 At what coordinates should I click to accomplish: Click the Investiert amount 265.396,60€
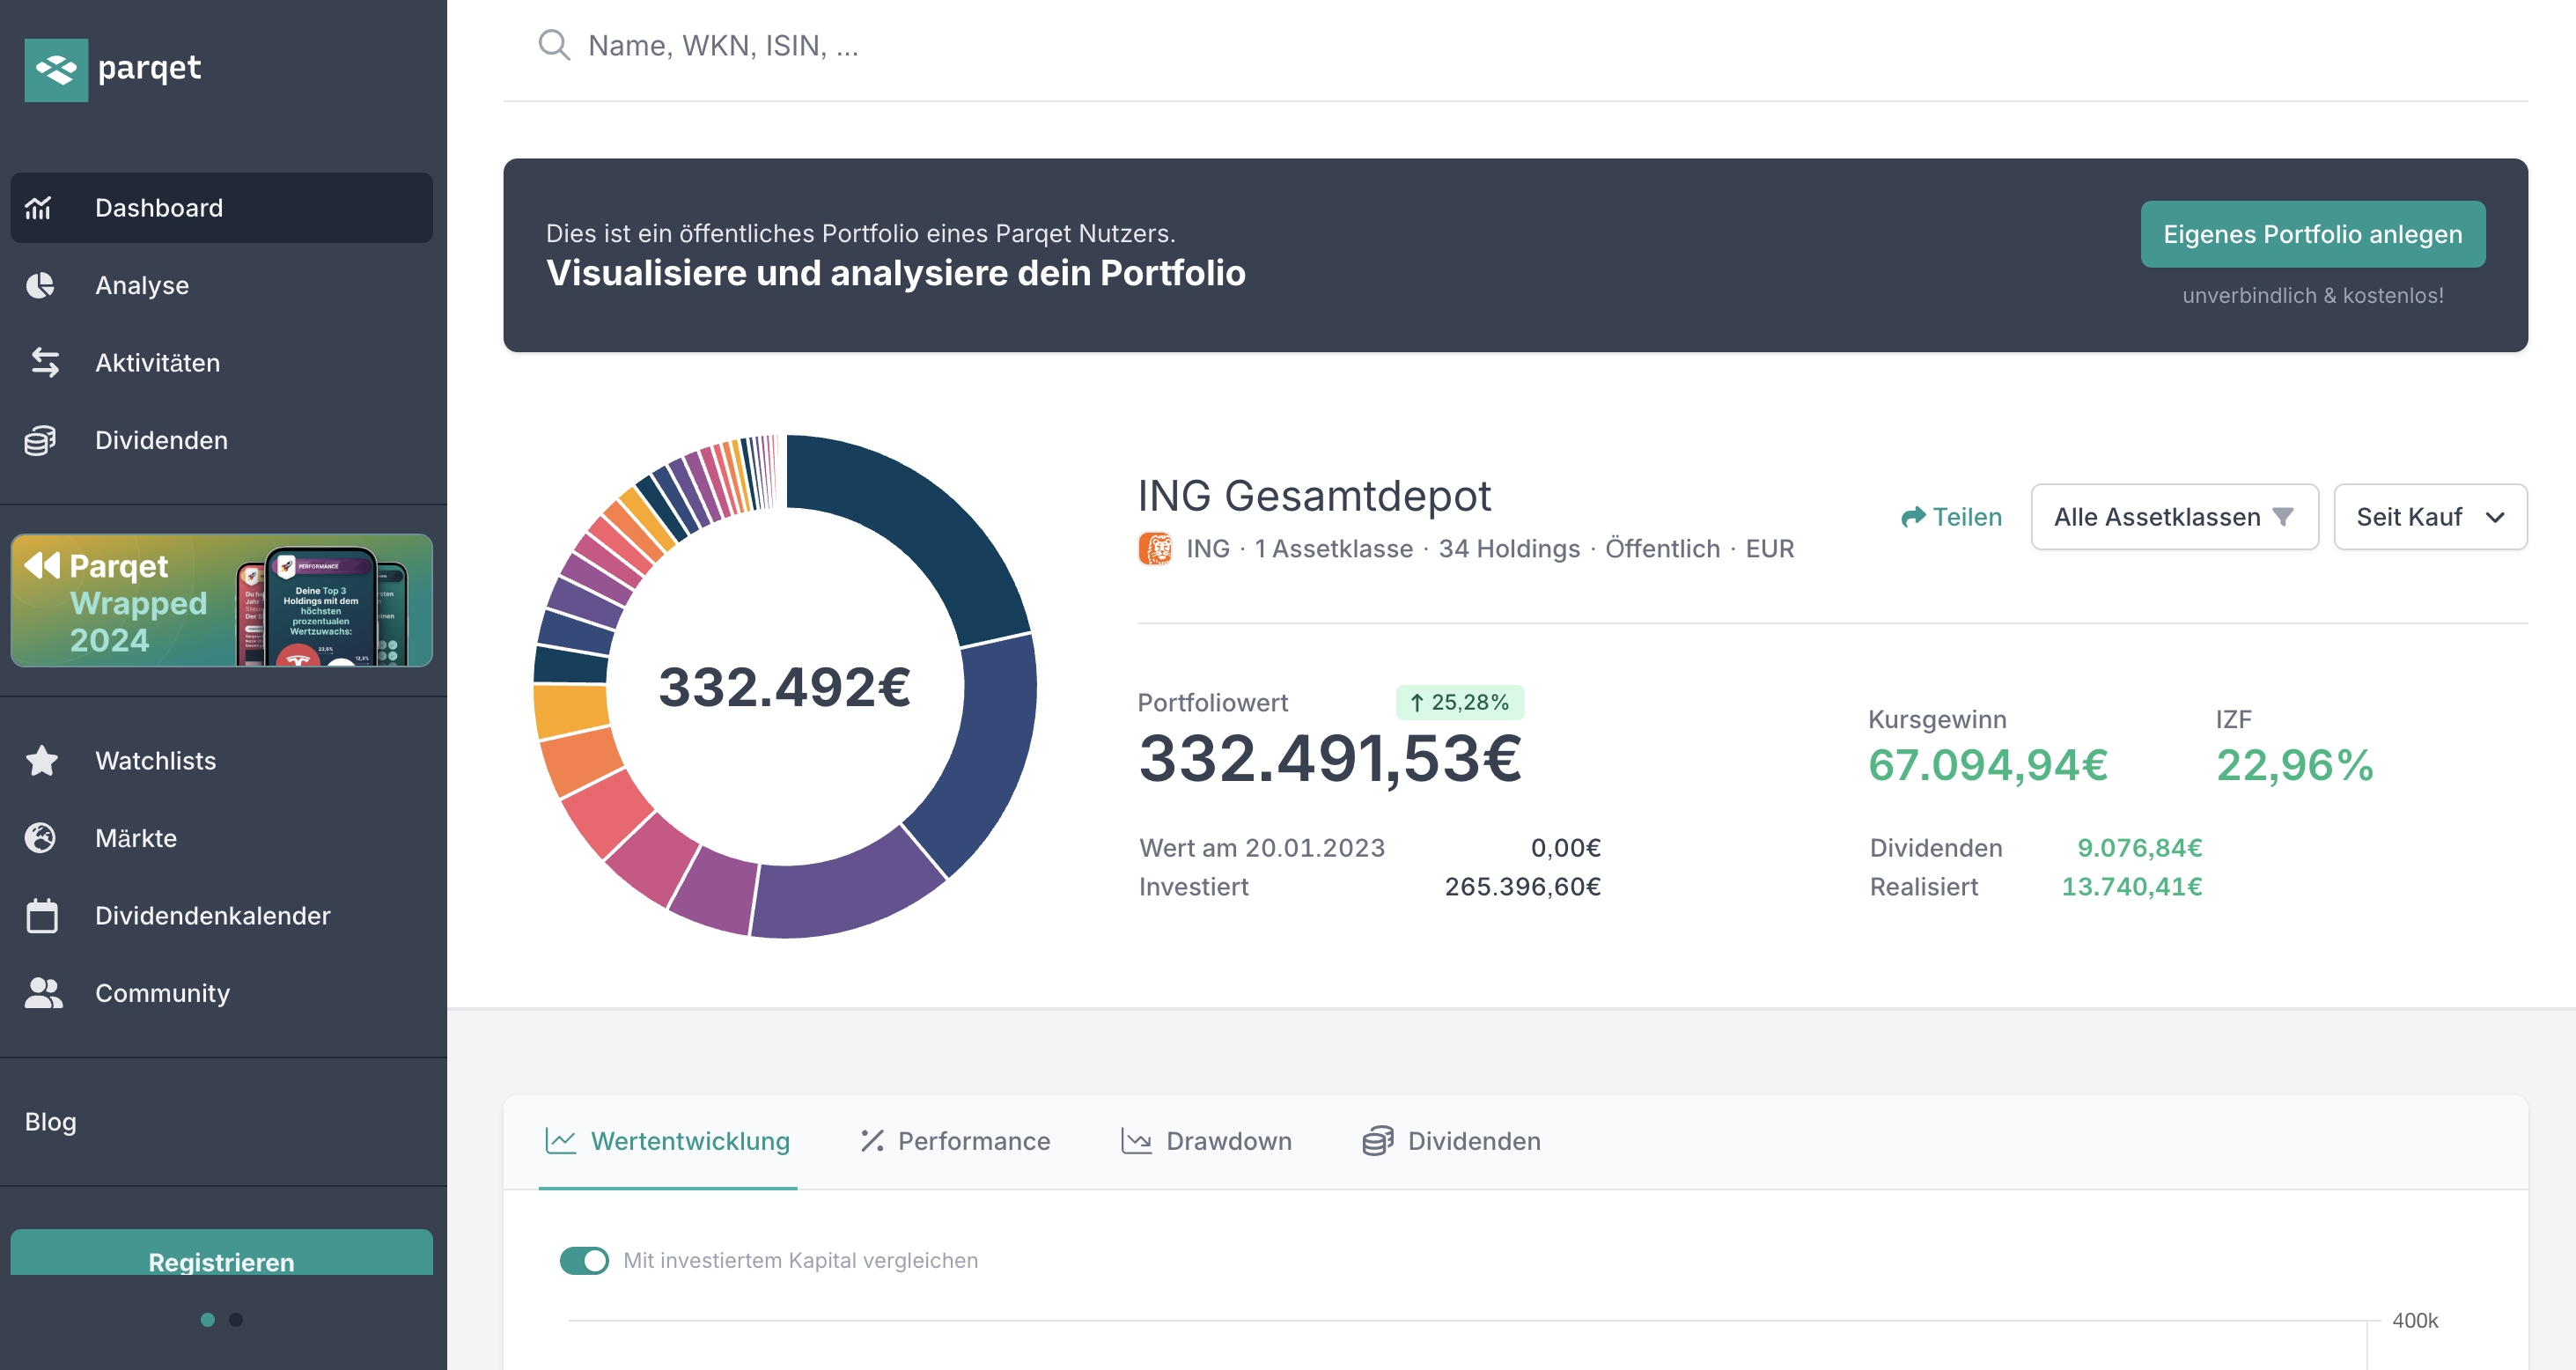click(x=1522, y=886)
